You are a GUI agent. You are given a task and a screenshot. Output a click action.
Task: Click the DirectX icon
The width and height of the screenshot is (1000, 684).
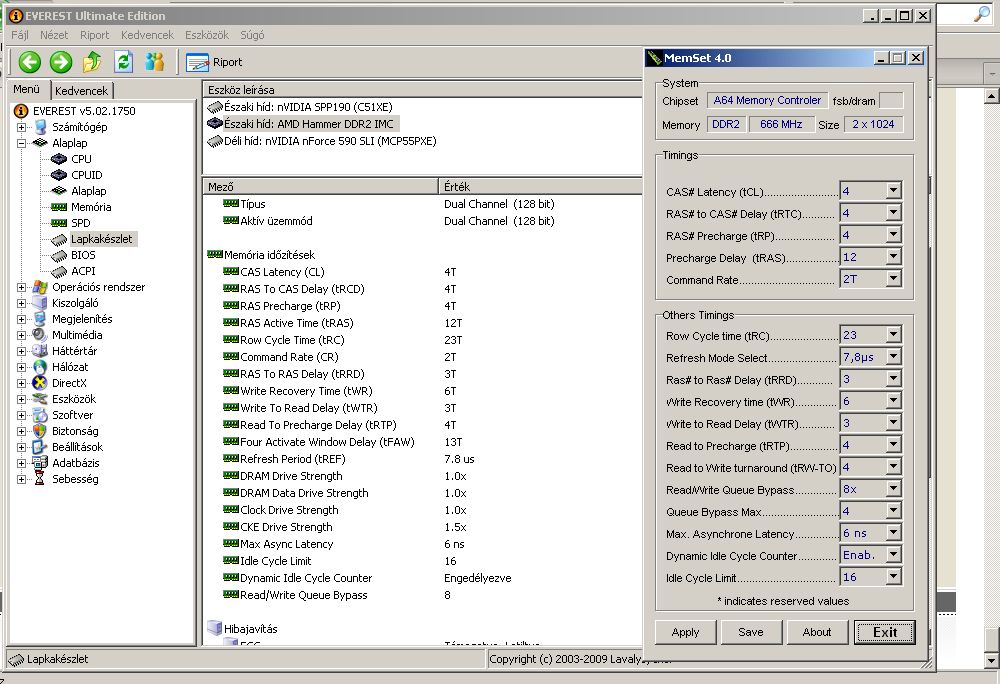pyautogui.click(x=40, y=382)
